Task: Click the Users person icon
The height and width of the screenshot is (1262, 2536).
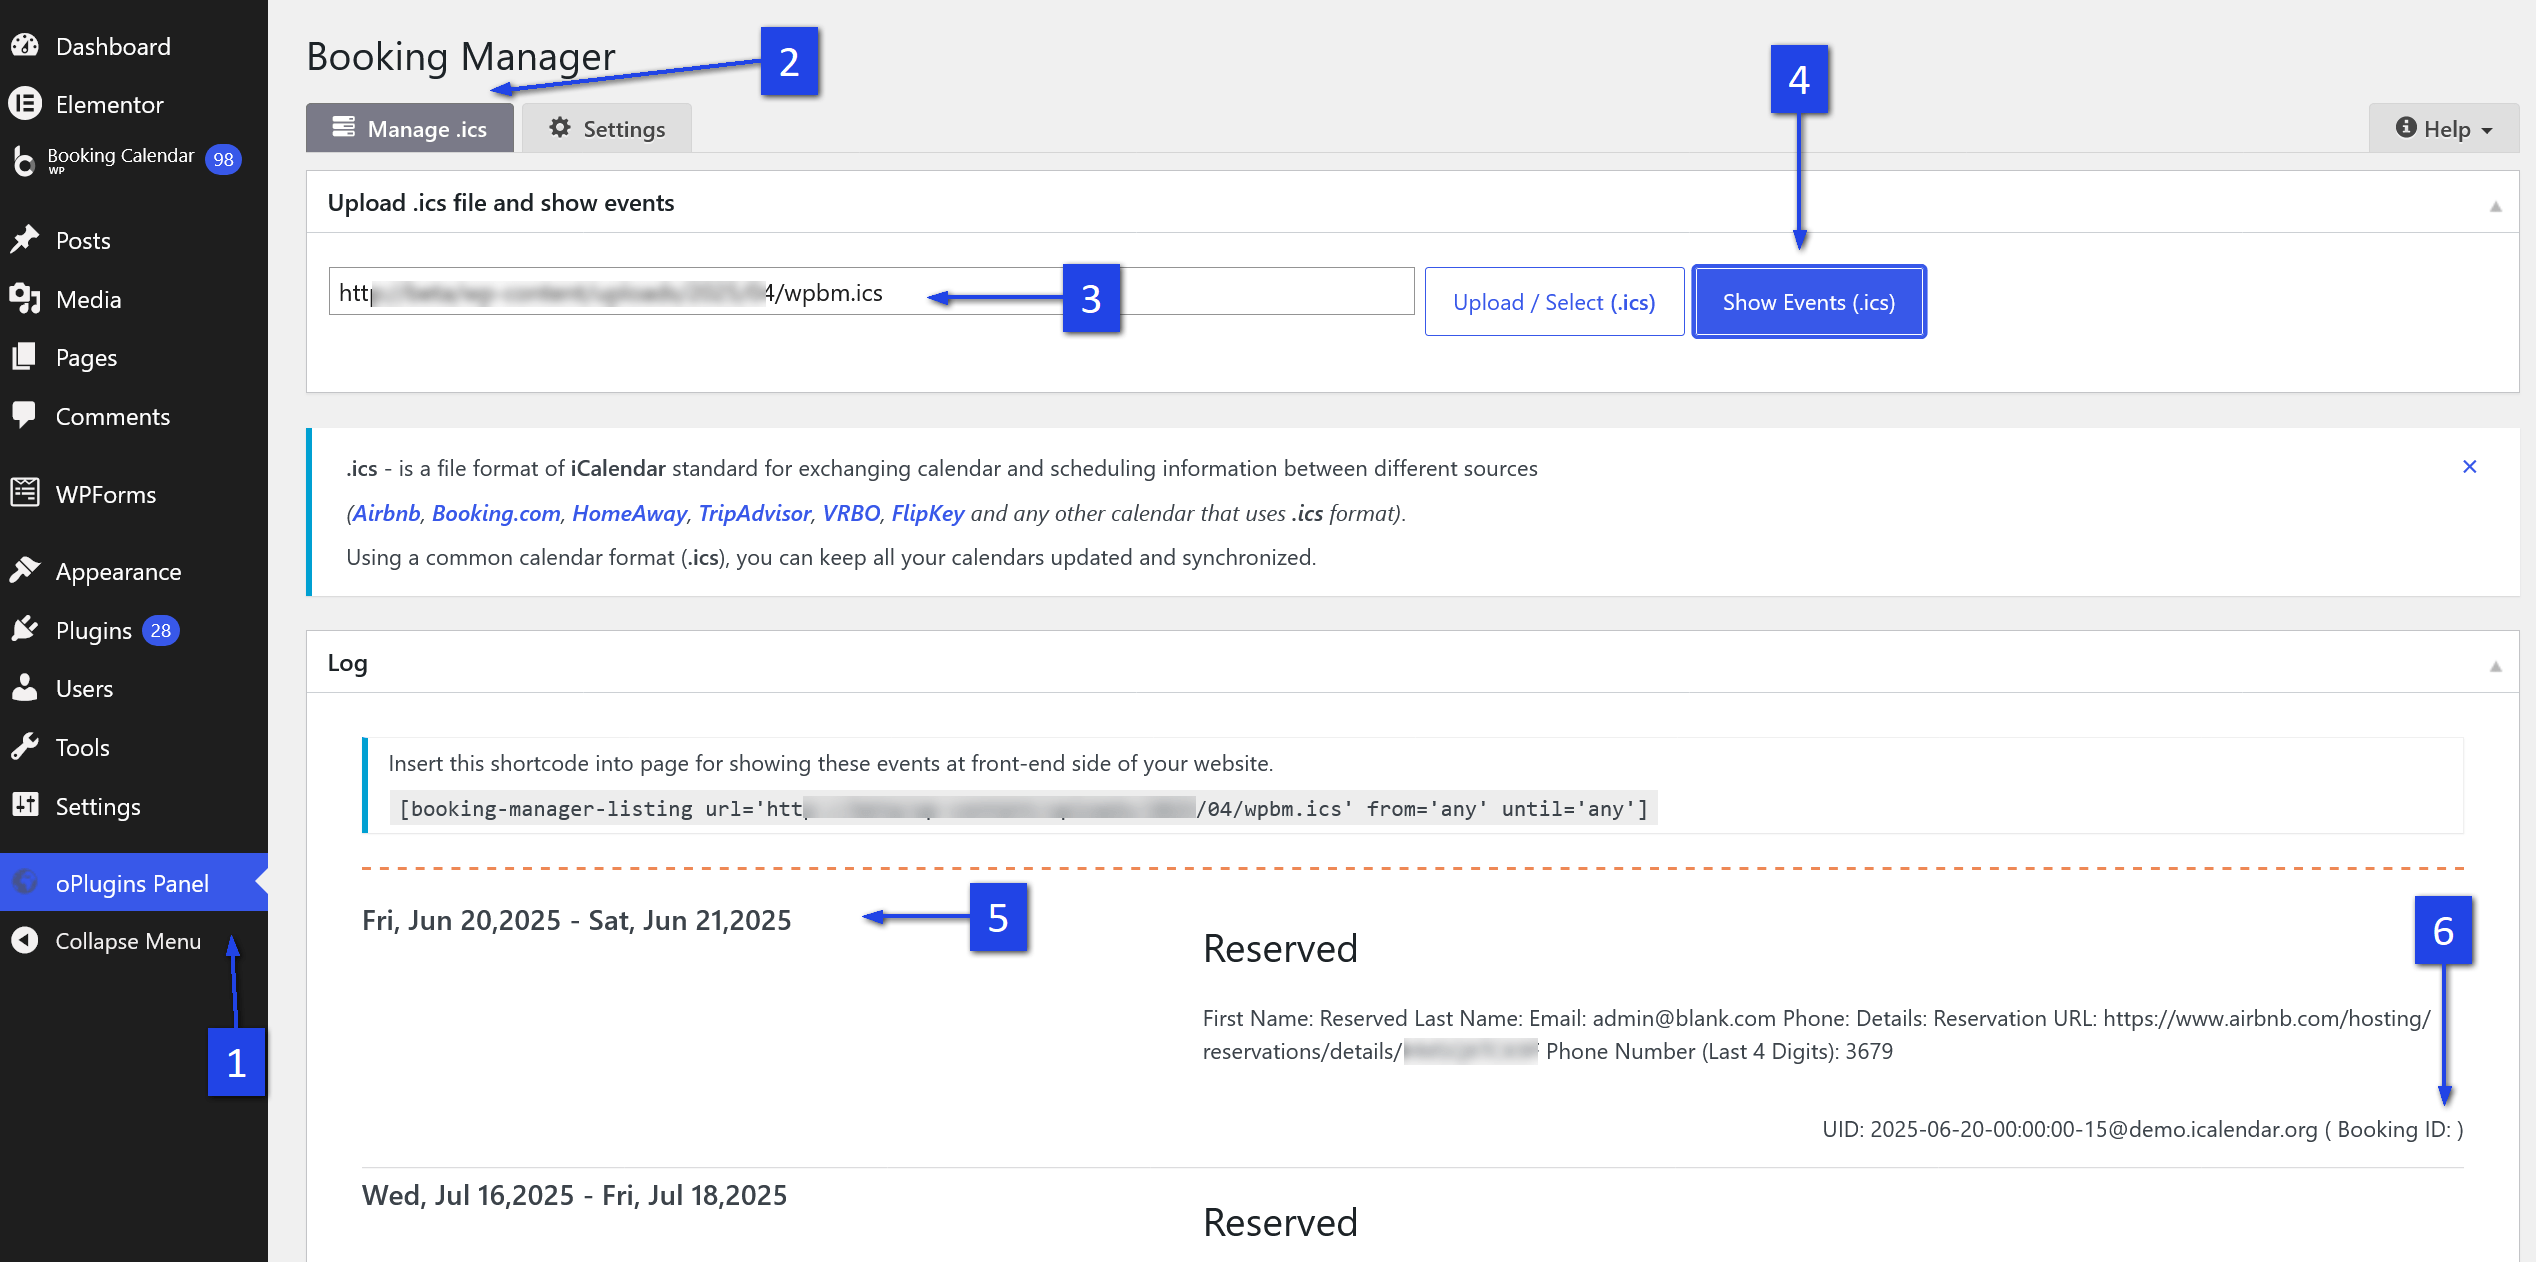Action: click(x=25, y=688)
